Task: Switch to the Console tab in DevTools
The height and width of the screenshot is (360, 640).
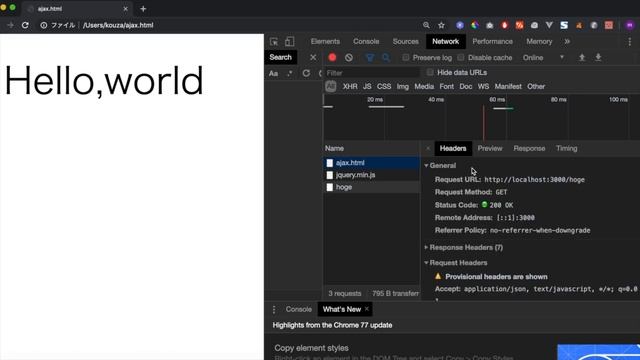Action: (366, 42)
